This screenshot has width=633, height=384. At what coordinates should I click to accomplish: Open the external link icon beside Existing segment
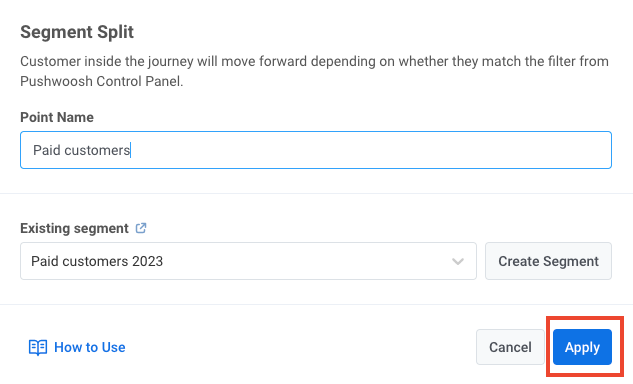pyautogui.click(x=140, y=228)
